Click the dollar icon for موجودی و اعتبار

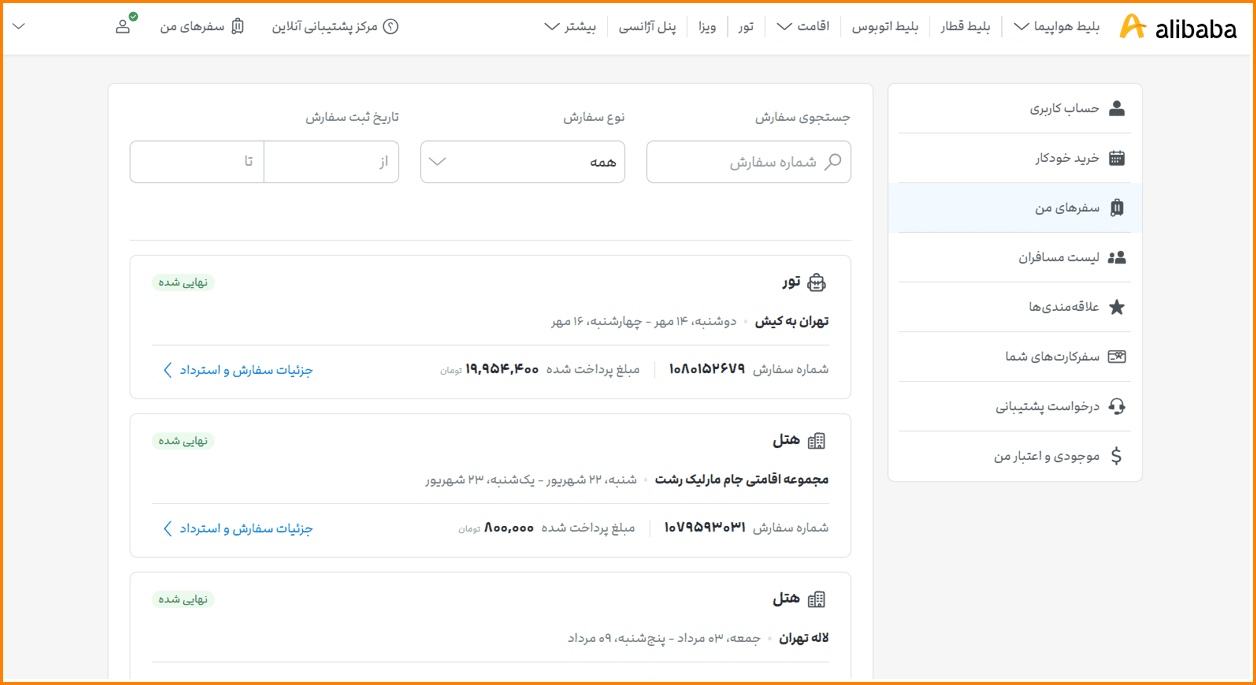[1117, 456]
